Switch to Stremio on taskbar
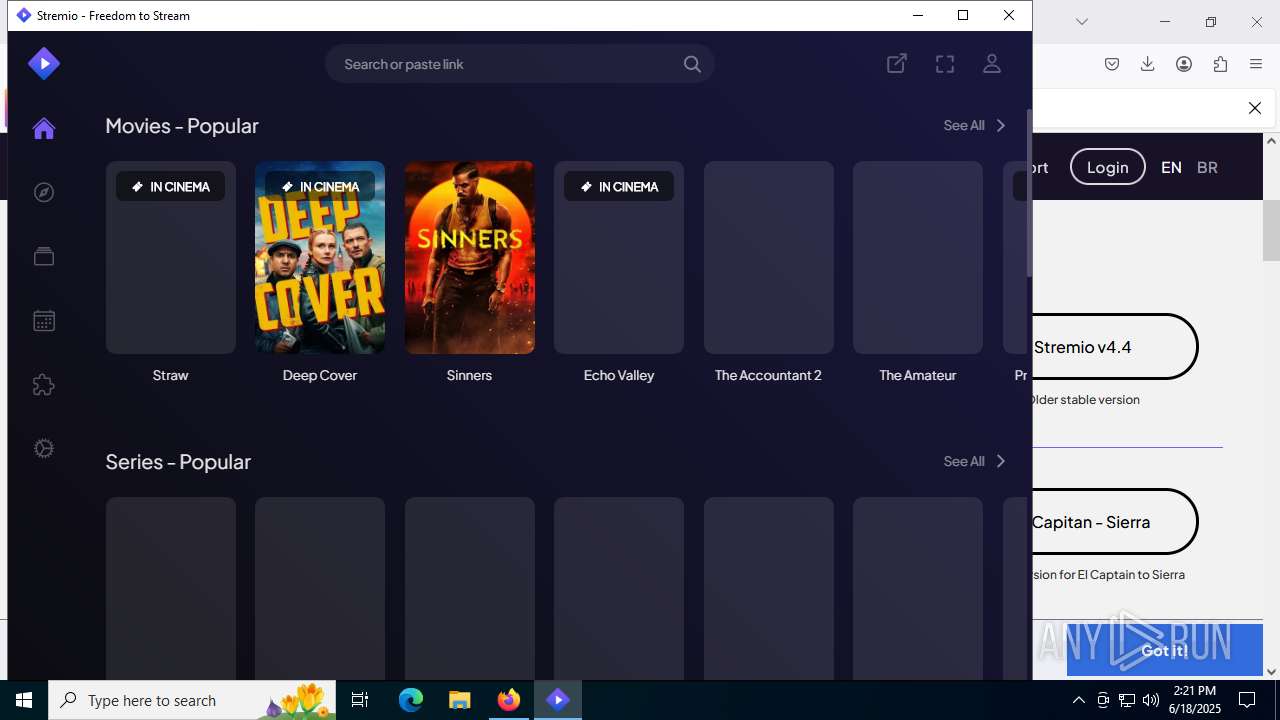 tap(558, 700)
